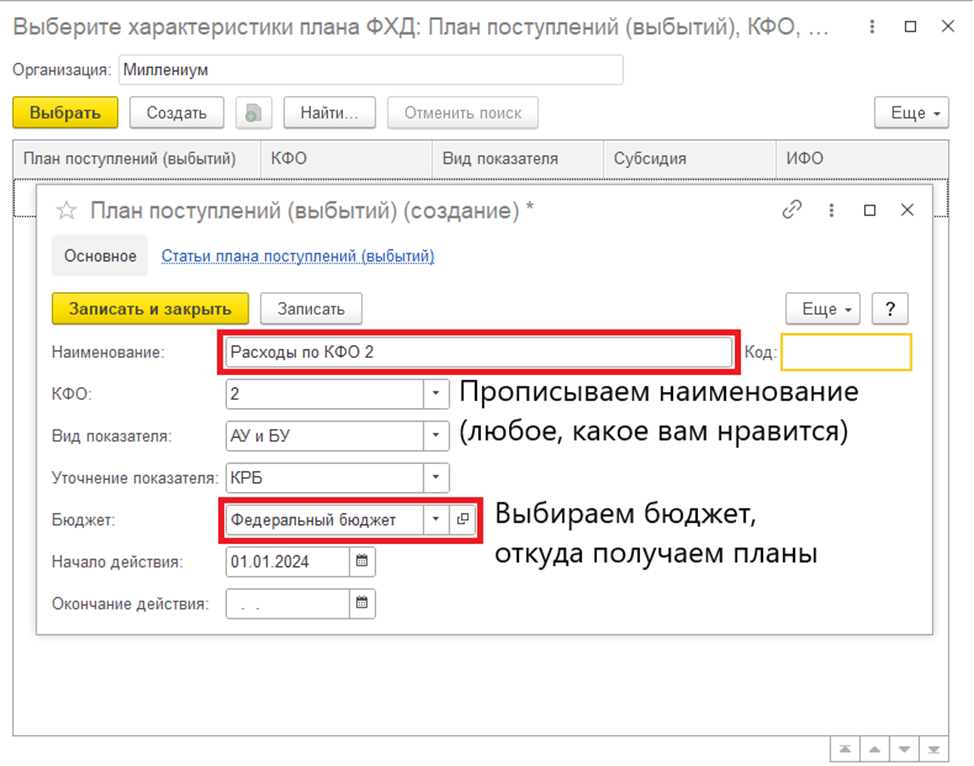Expand the Бюджет dropdown

click(x=436, y=519)
